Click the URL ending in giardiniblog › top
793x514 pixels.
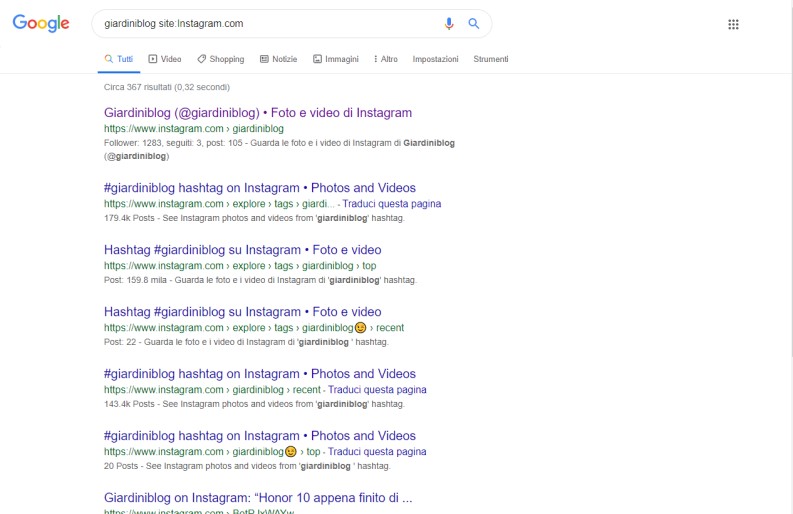(x=240, y=266)
